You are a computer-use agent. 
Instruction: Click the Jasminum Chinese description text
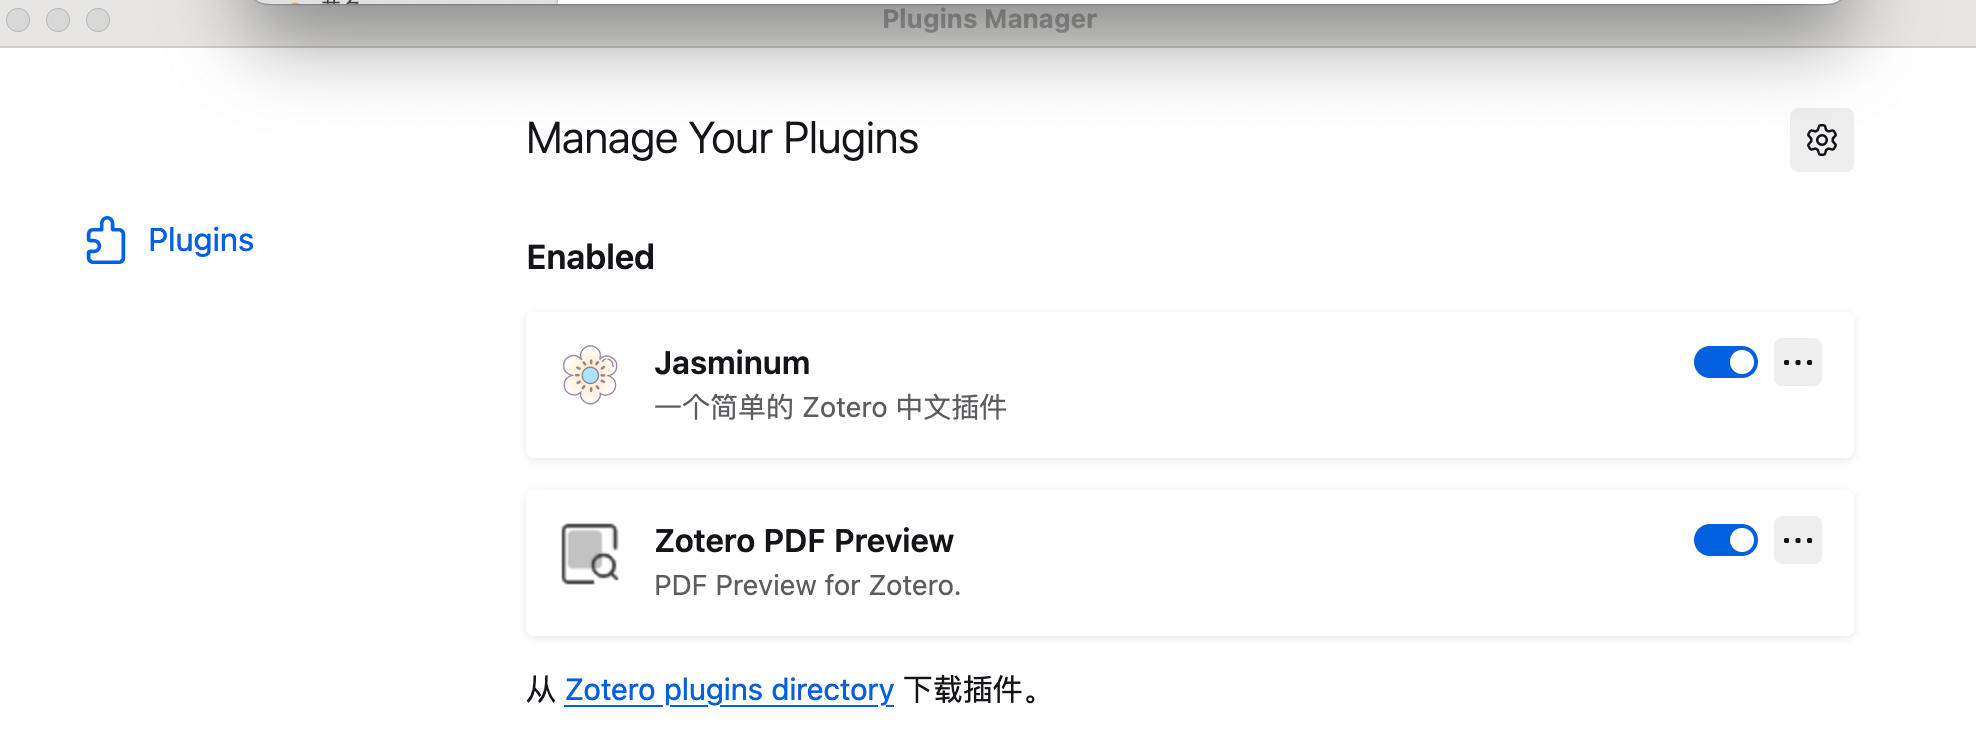830,407
